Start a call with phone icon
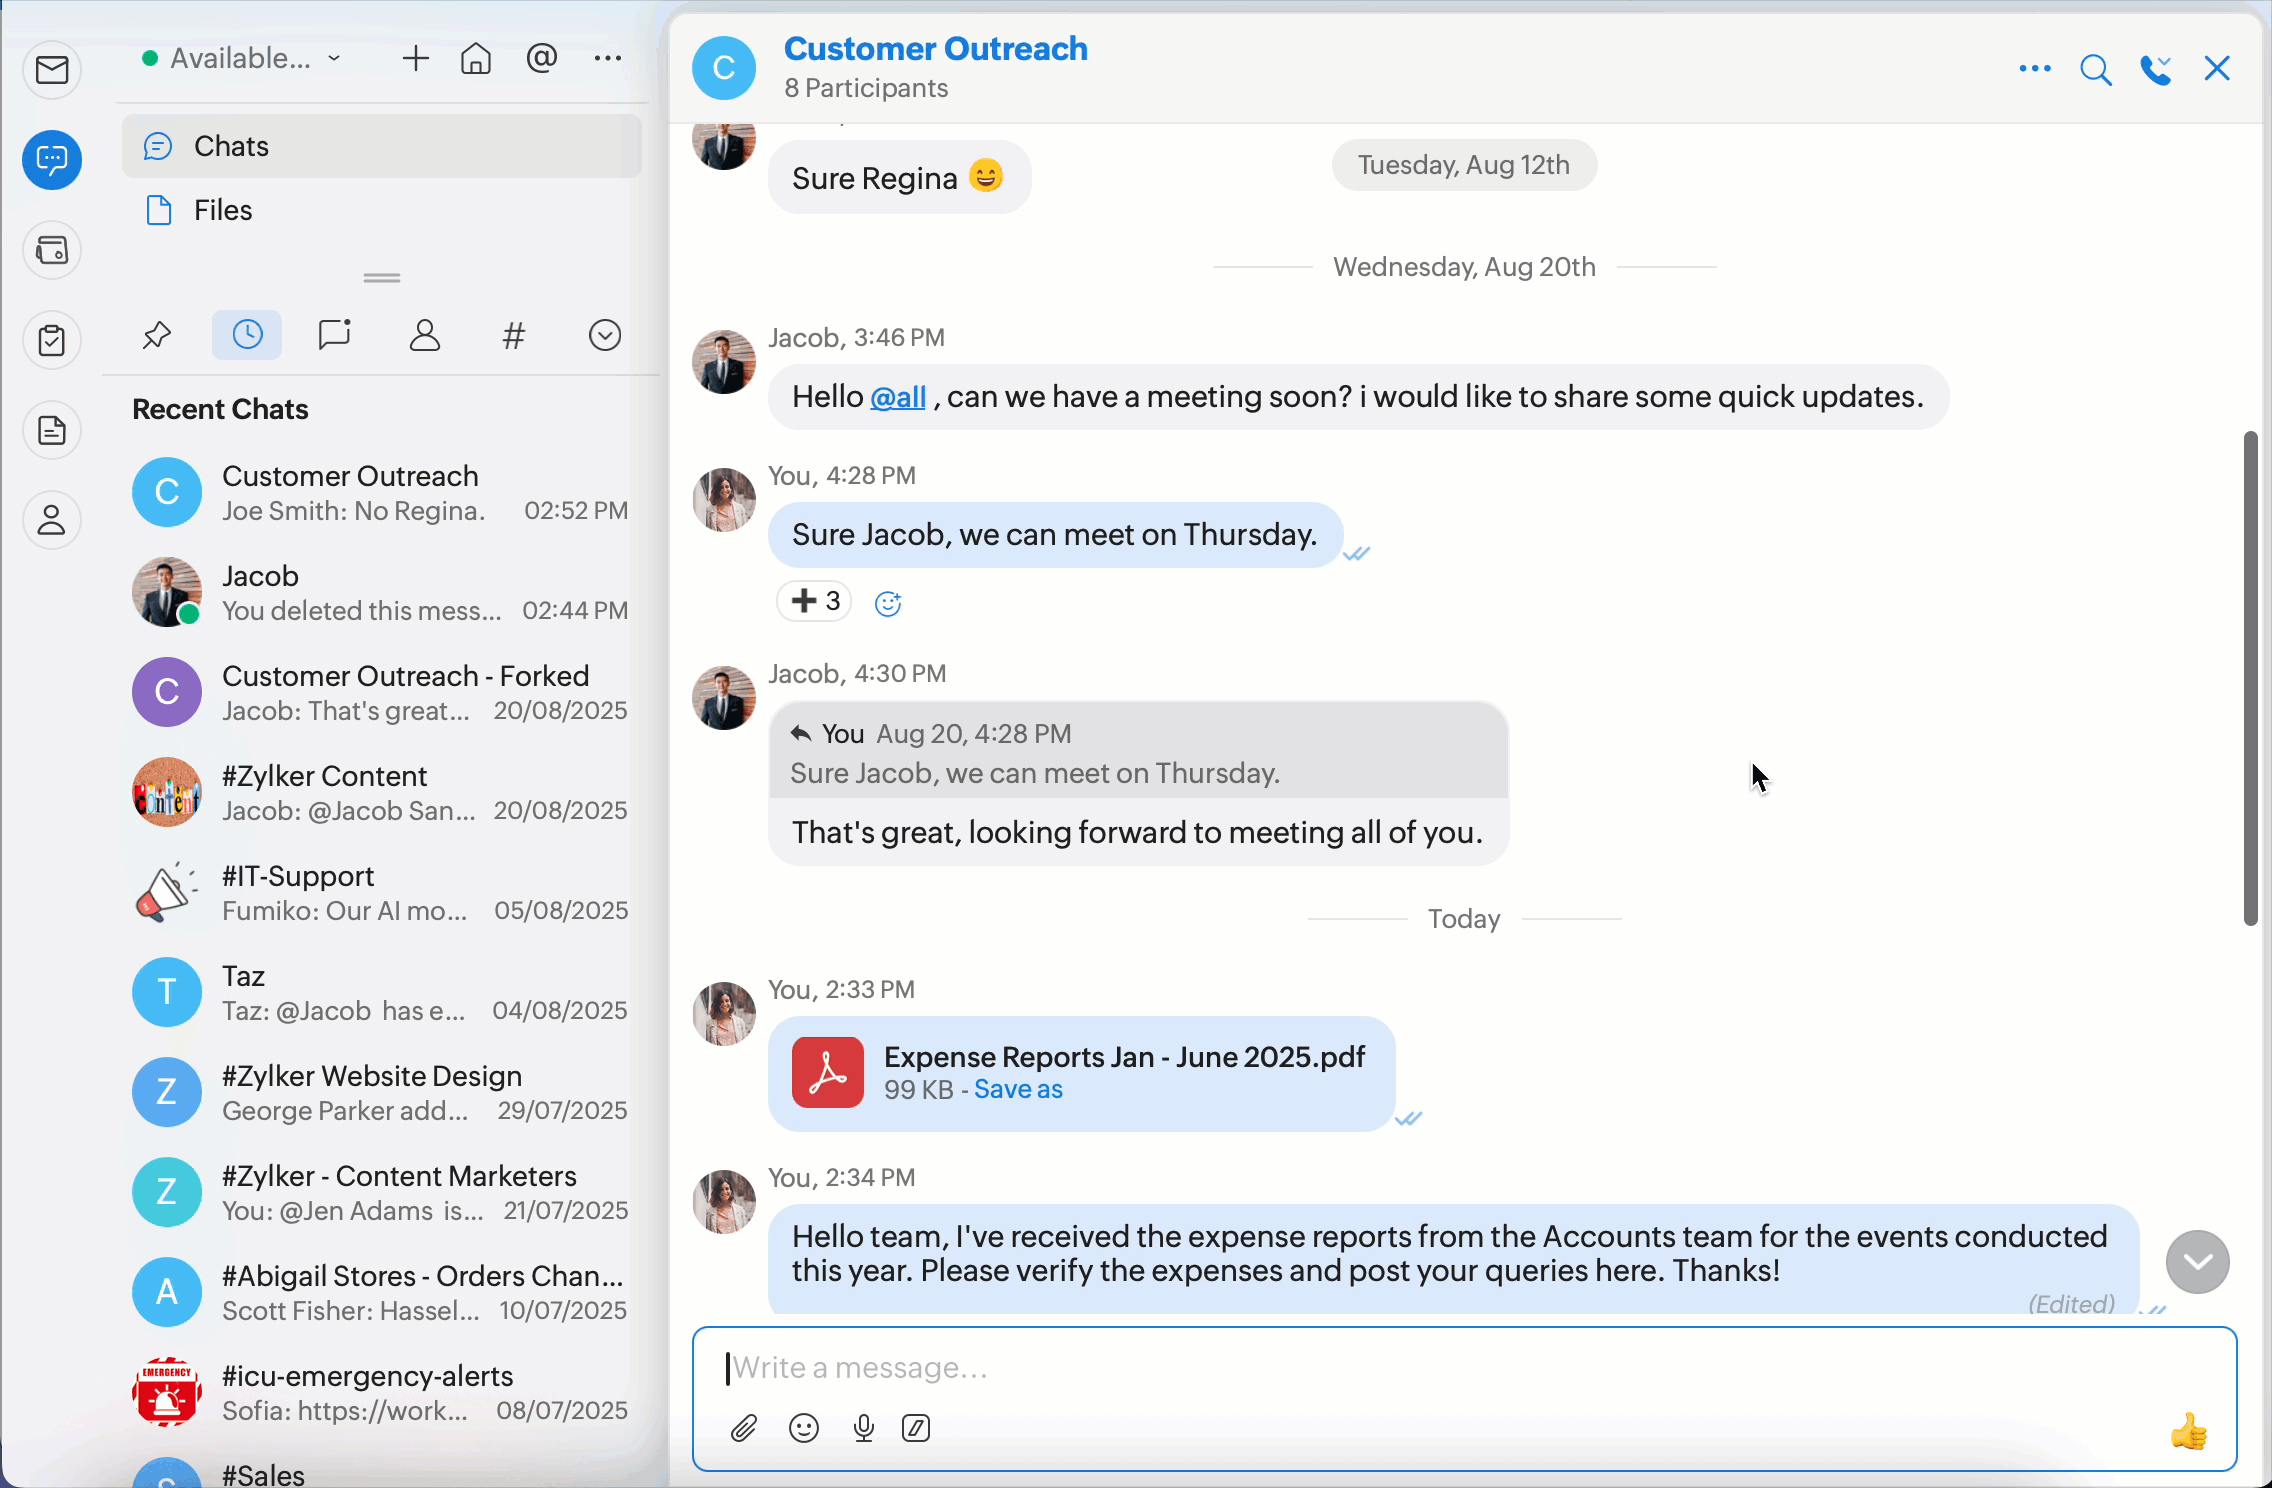2272x1488 pixels. (2156, 69)
